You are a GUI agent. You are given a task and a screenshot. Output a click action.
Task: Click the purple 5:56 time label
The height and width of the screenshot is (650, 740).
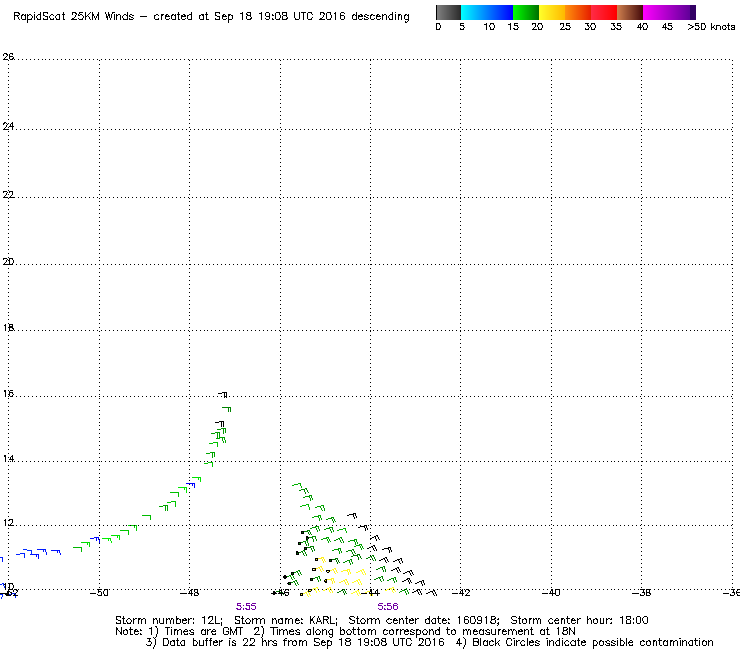point(387,606)
